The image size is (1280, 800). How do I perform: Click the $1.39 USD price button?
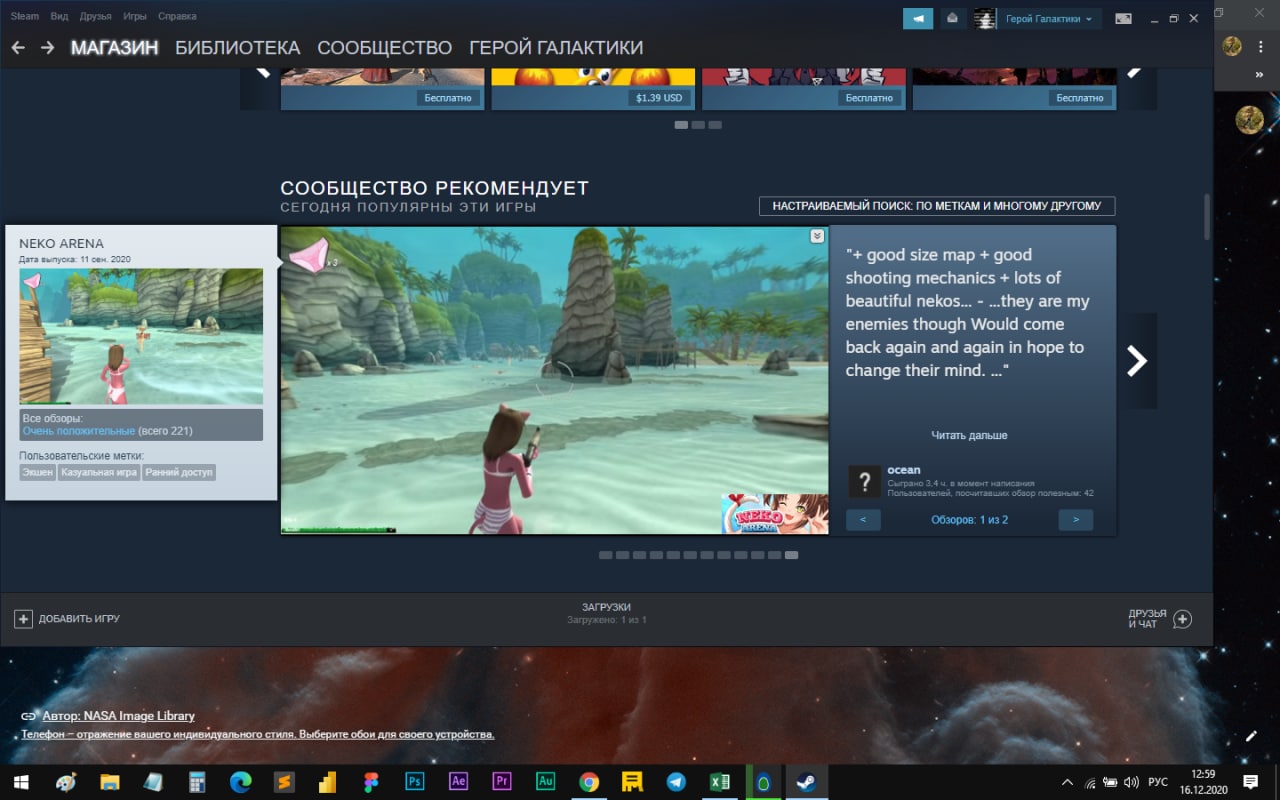click(x=659, y=98)
